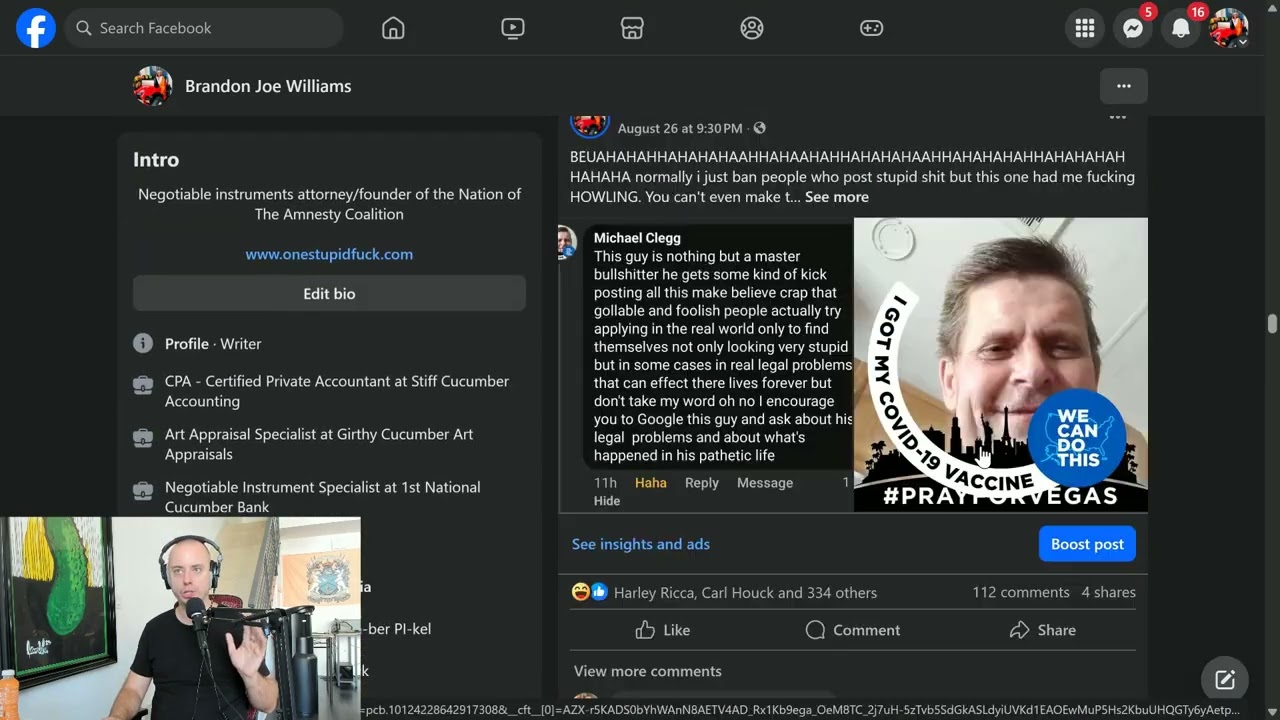Click Michael Clegg's small avatar
1280x720 pixels.
pos(567,242)
